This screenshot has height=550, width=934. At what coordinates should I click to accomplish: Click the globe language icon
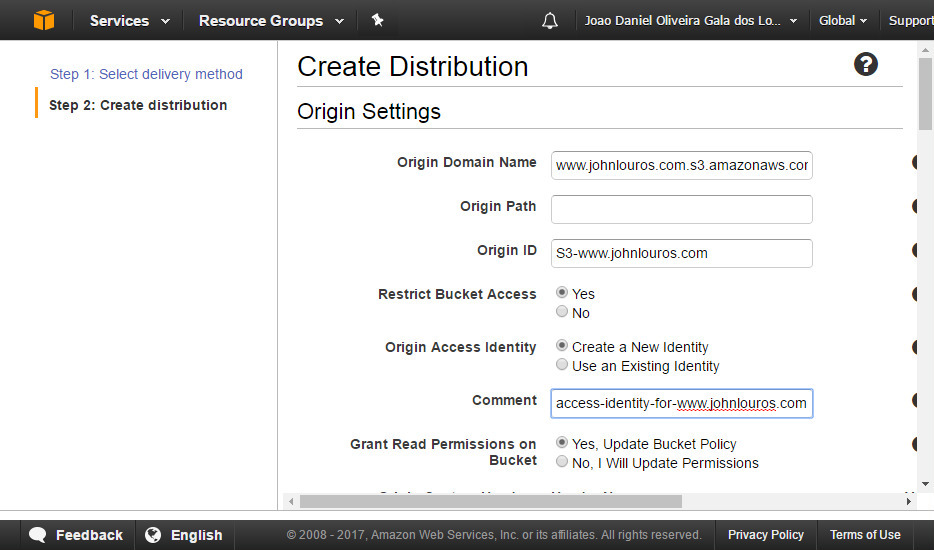click(x=153, y=535)
